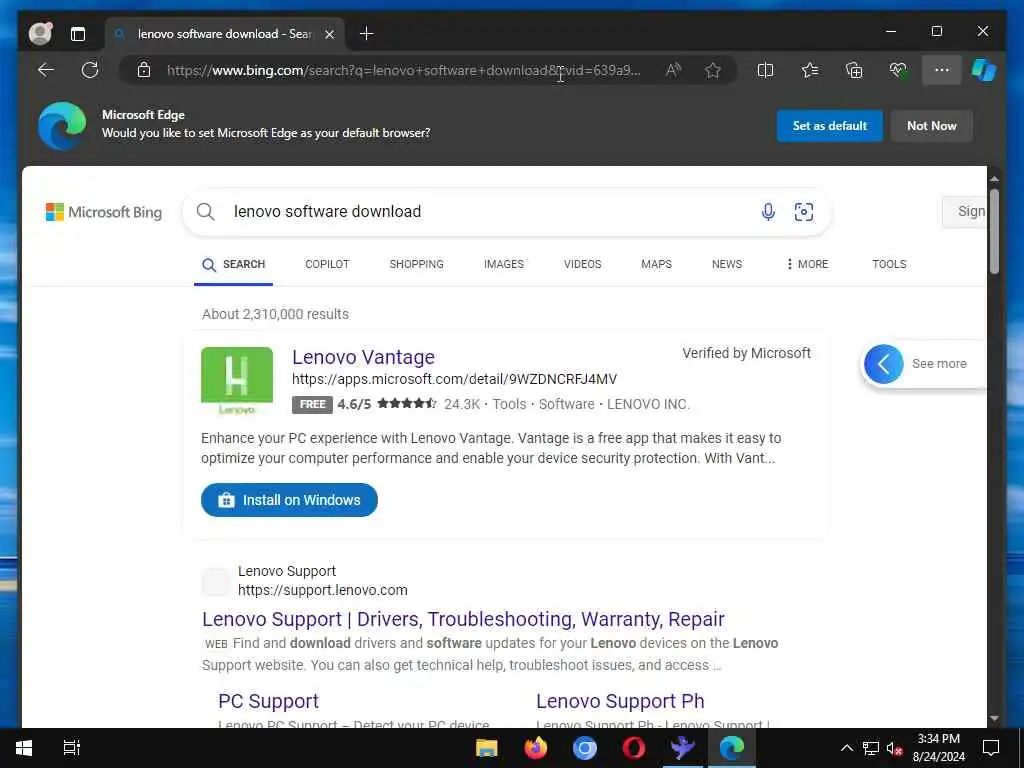This screenshot has width=1024, height=768.
Task: Open the tab actions menu icon
Action: (x=78, y=34)
